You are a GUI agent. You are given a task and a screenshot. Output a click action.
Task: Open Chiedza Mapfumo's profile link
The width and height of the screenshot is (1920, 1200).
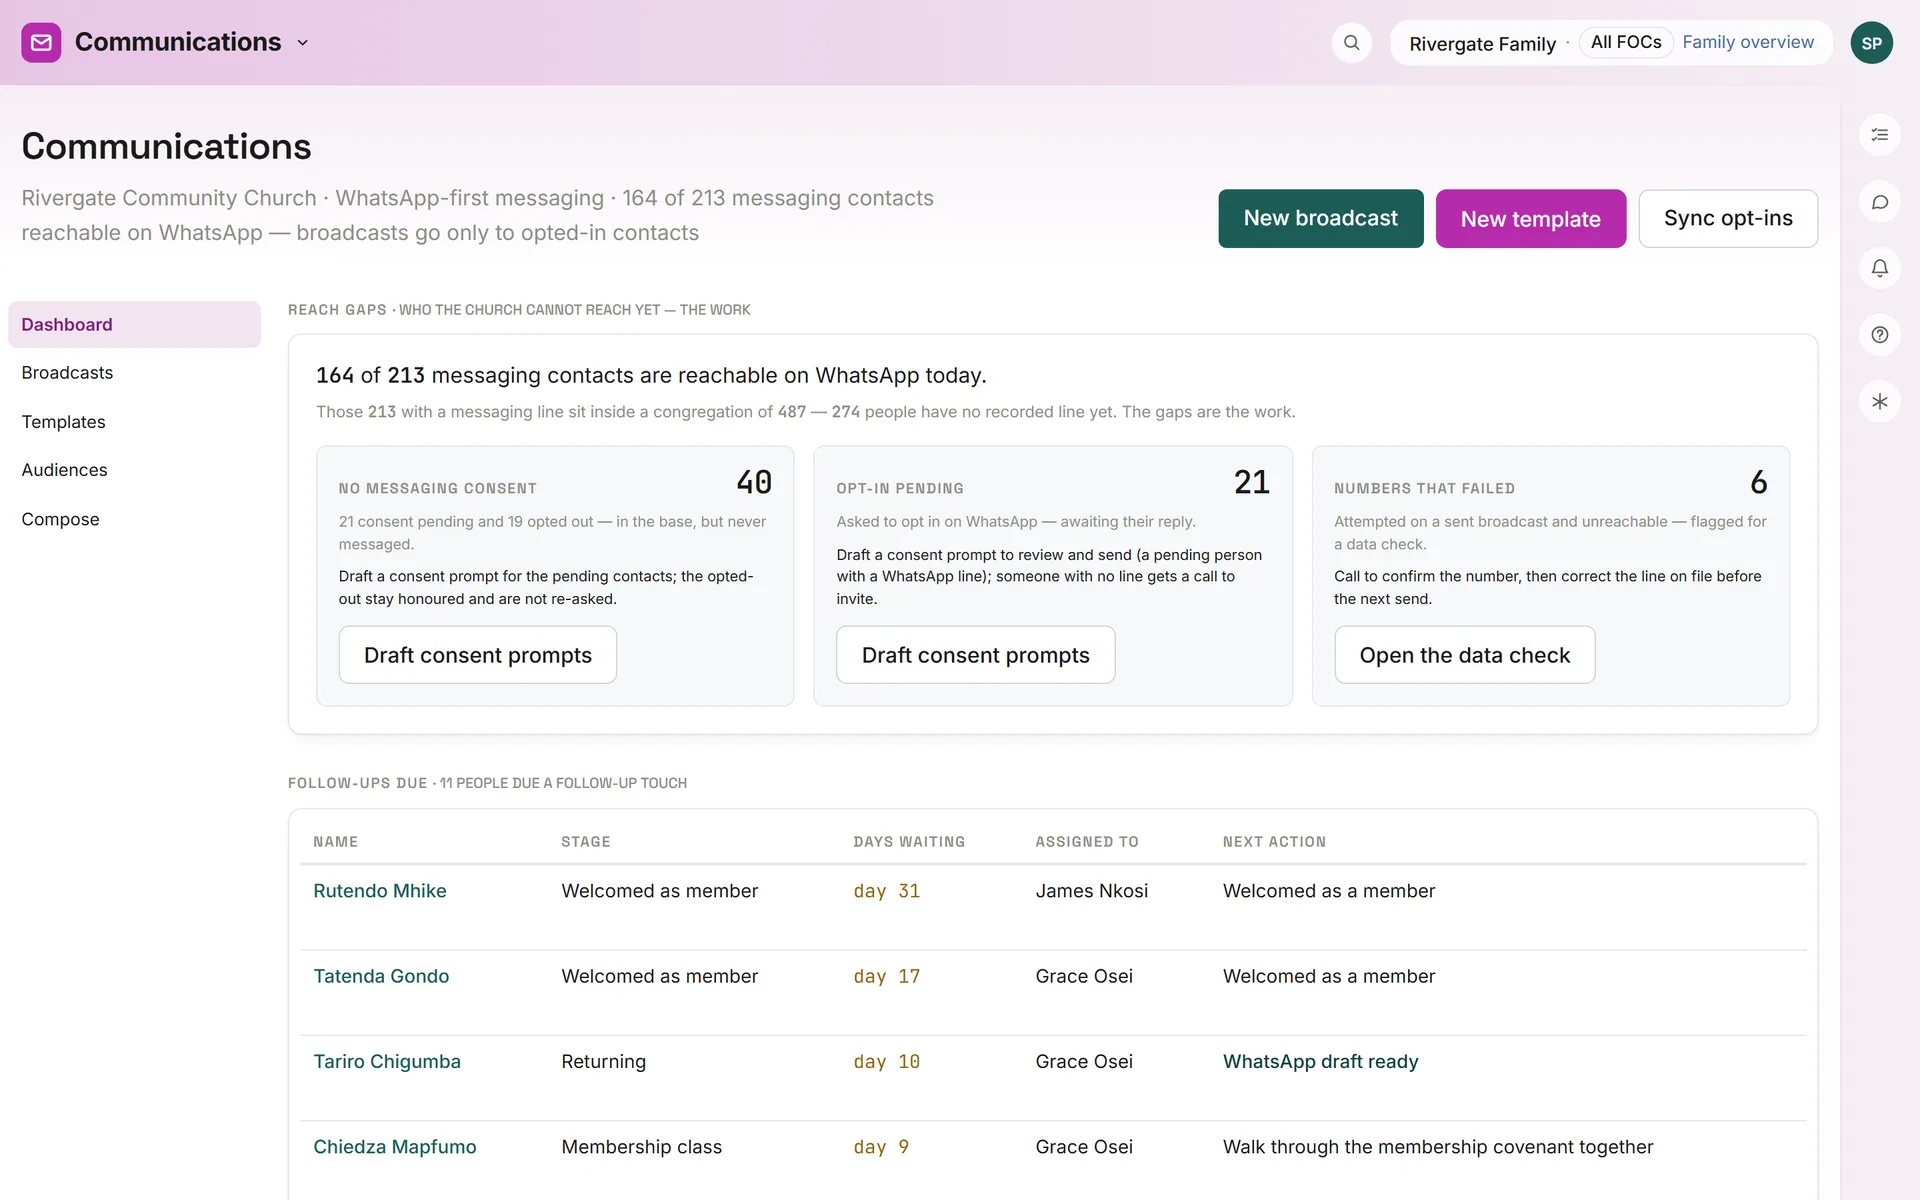[395, 1147]
